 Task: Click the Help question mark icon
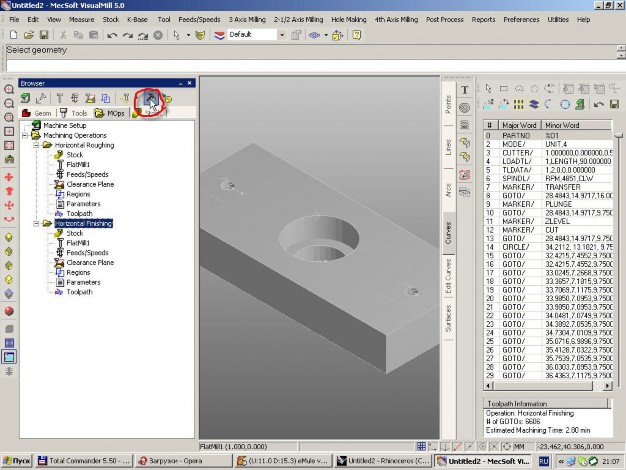point(357,35)
